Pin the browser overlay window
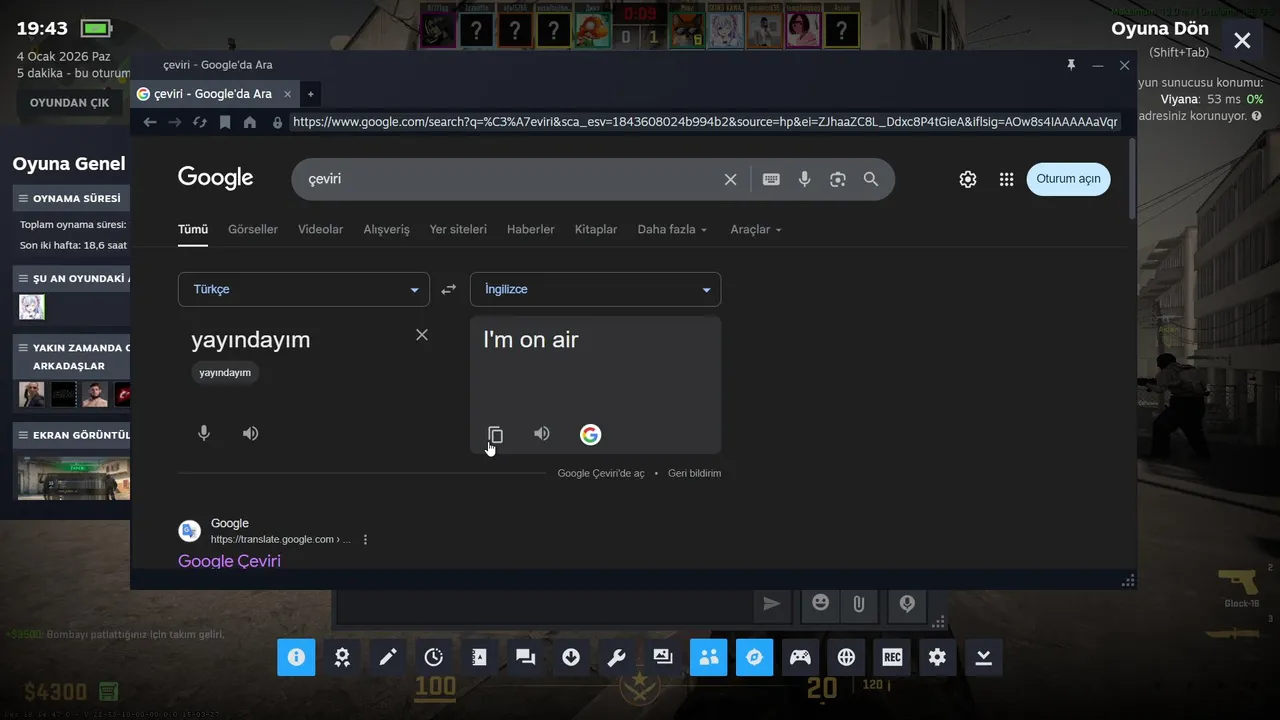The width and height of the screenshot is (1280, 720). [x=1071, y=65]
